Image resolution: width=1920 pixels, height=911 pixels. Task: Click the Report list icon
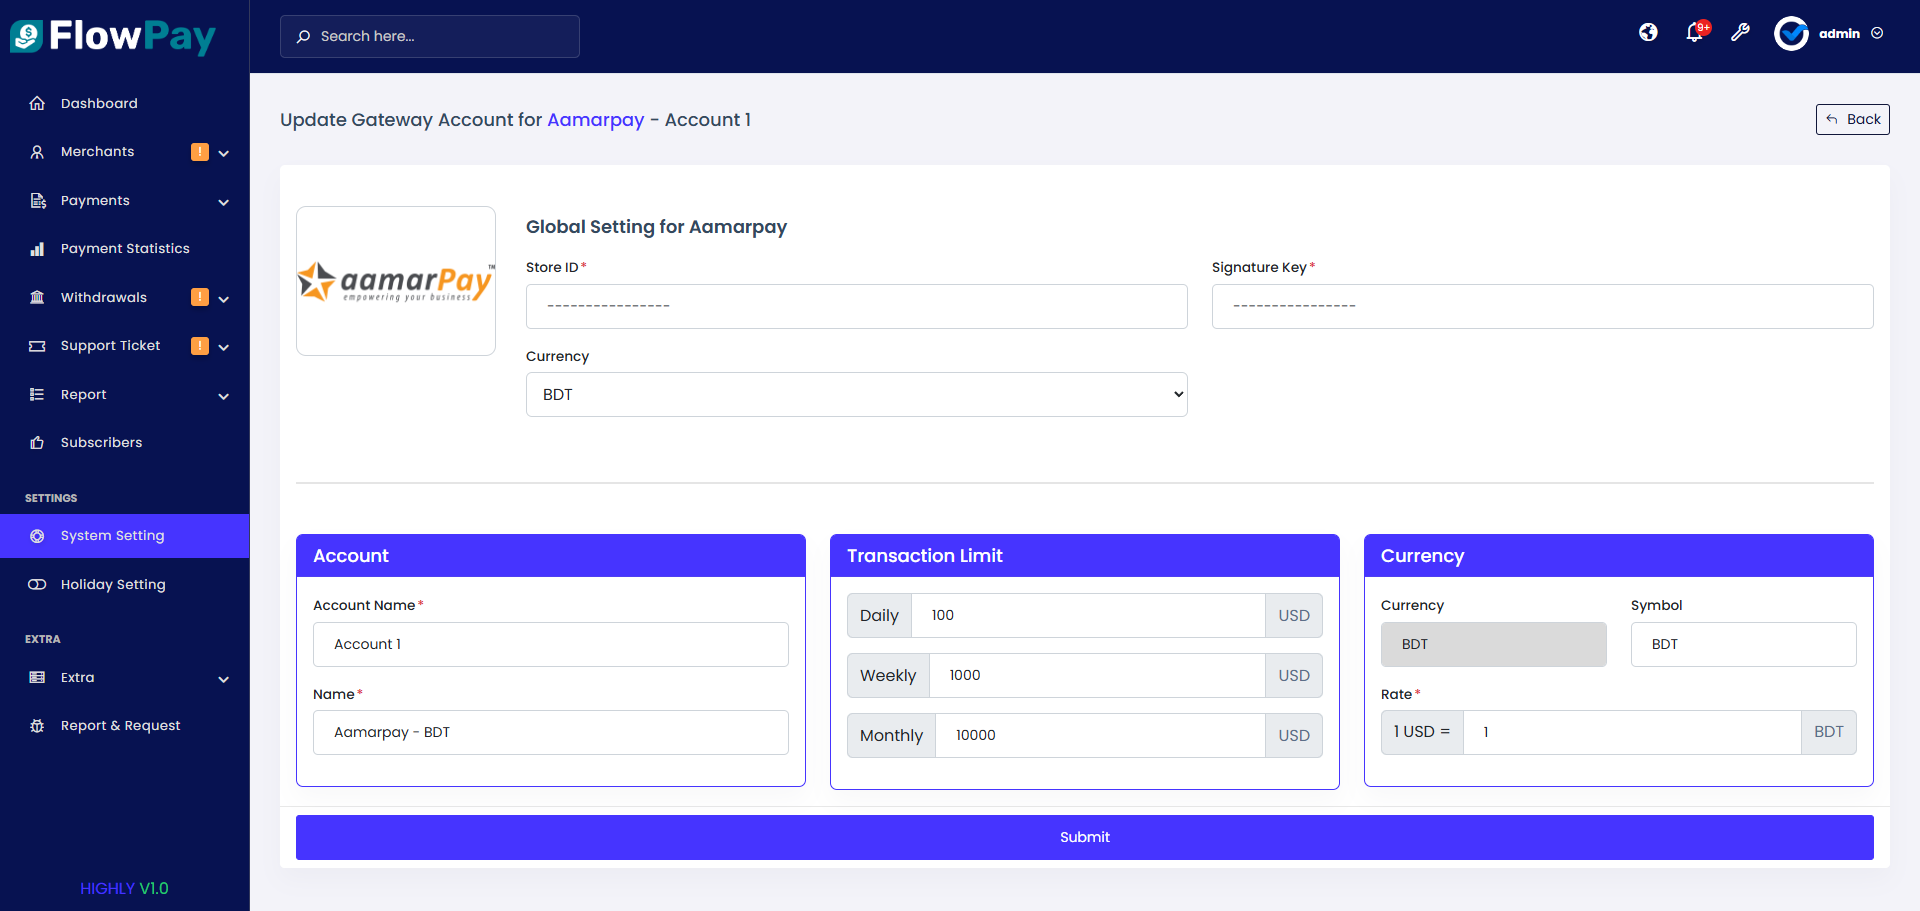37,394
